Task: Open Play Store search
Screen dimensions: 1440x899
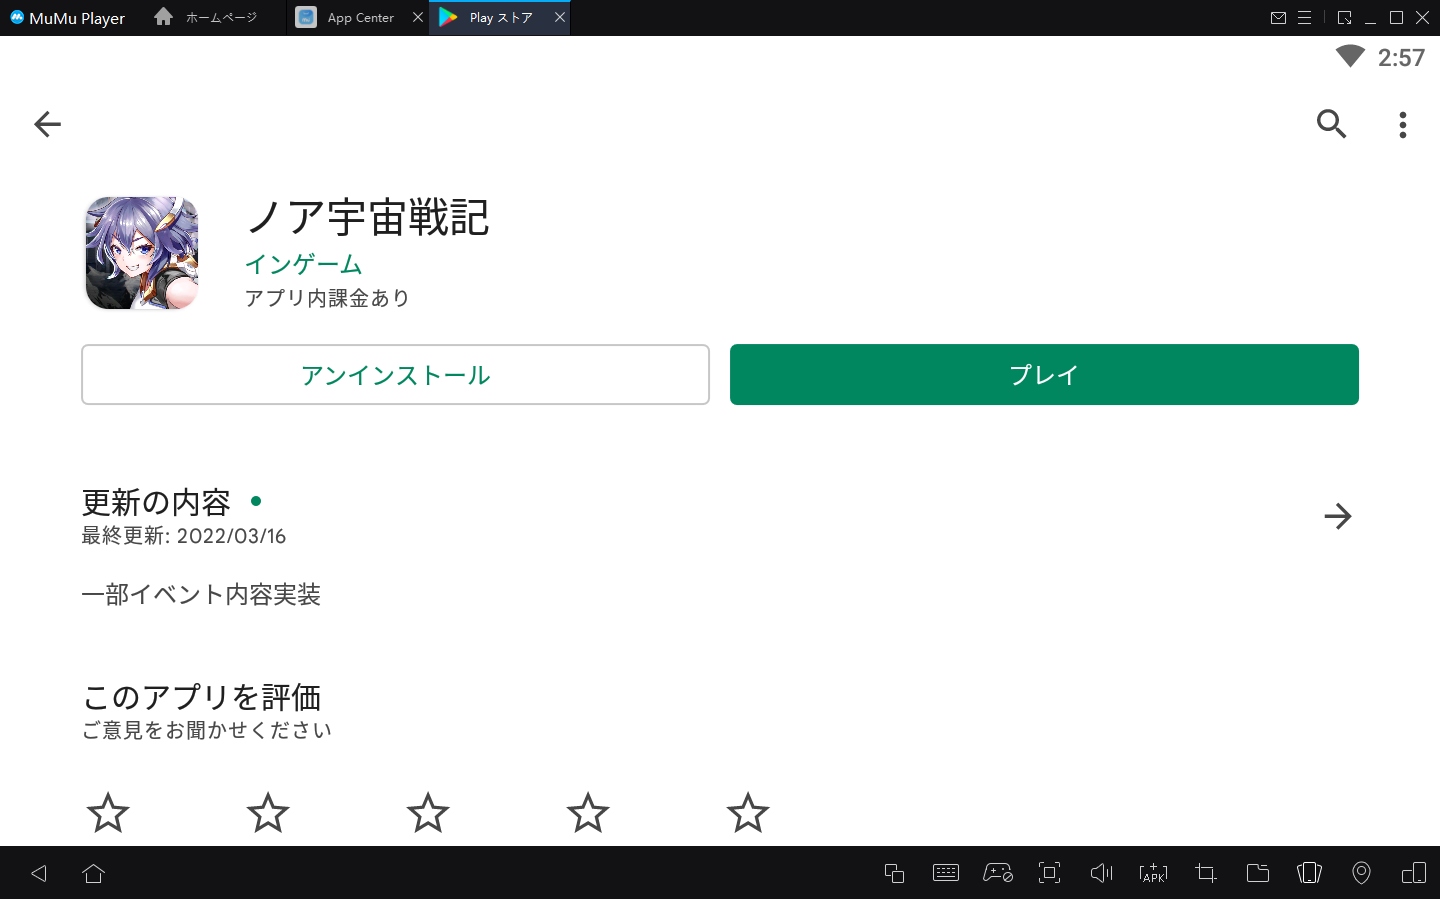Action: click(x=1331, y=124)
